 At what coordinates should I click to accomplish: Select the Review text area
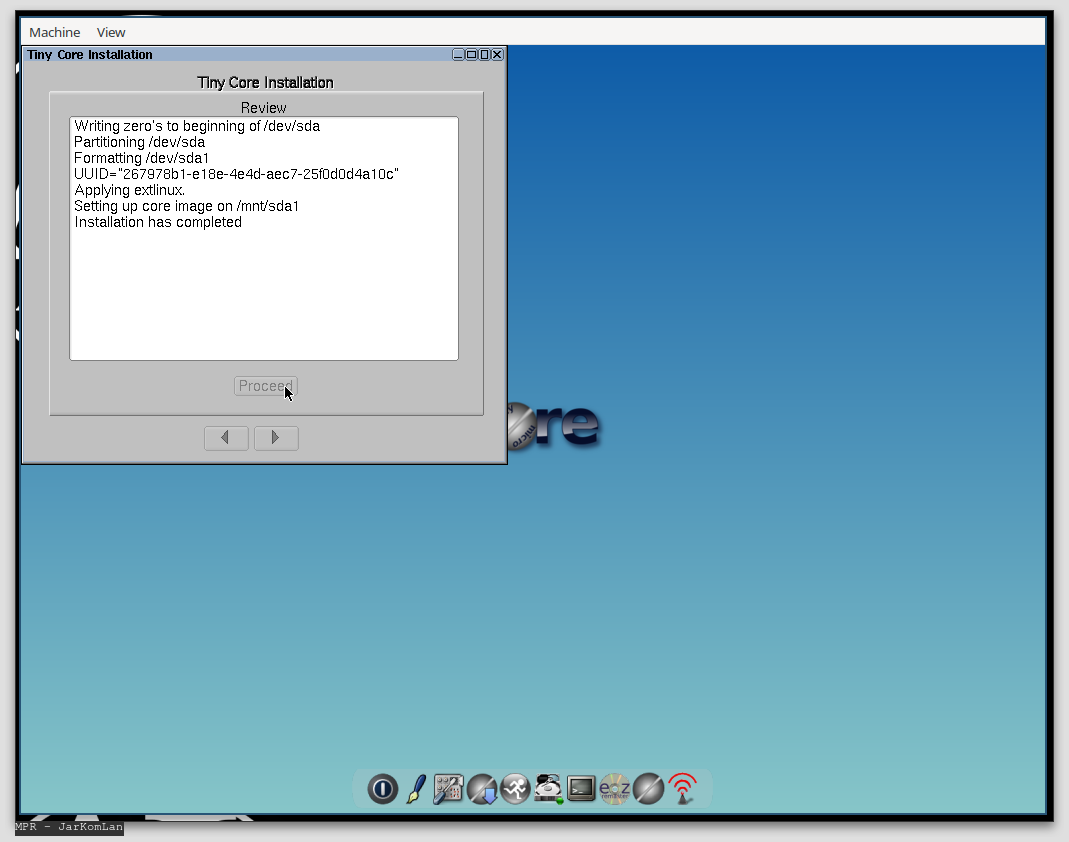point(263,290)
